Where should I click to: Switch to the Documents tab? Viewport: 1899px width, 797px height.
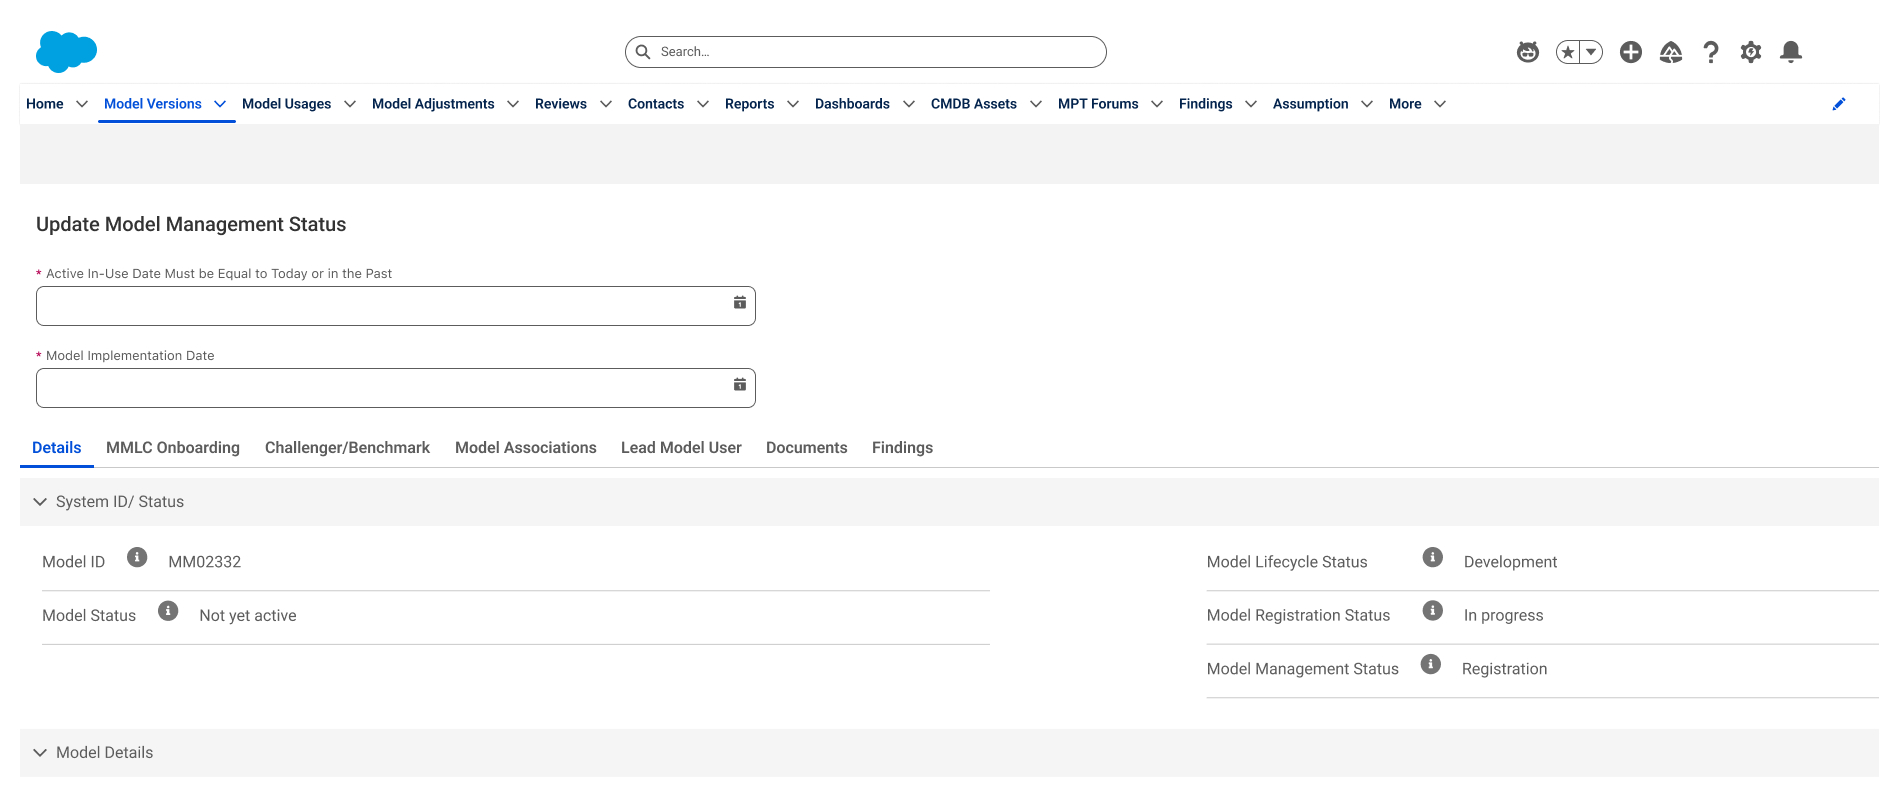(x=807, y=448)
